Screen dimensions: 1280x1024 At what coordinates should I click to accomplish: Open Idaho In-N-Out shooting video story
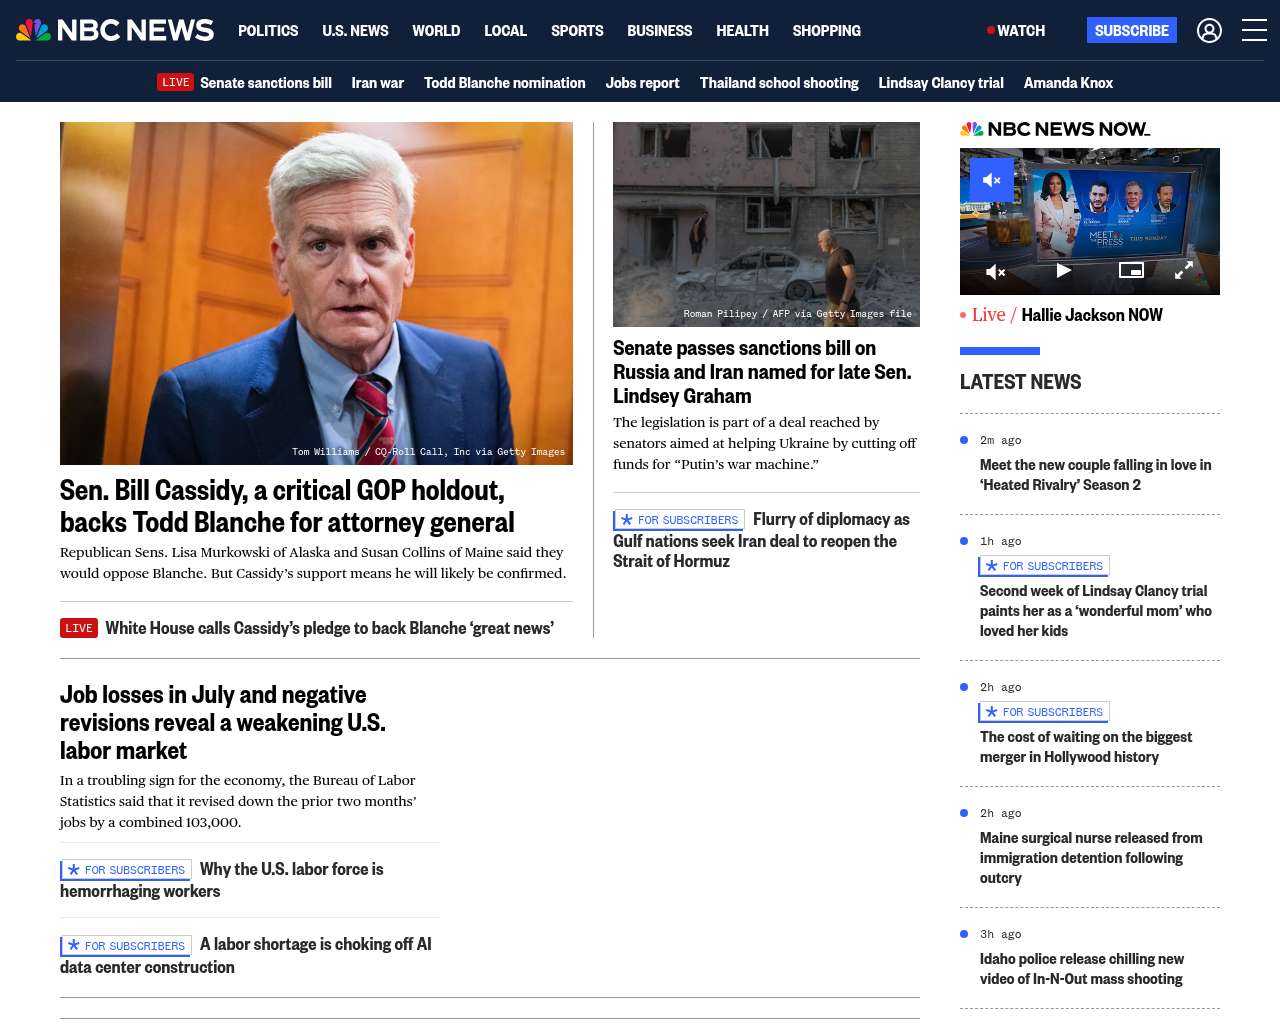pos(1082,969)
